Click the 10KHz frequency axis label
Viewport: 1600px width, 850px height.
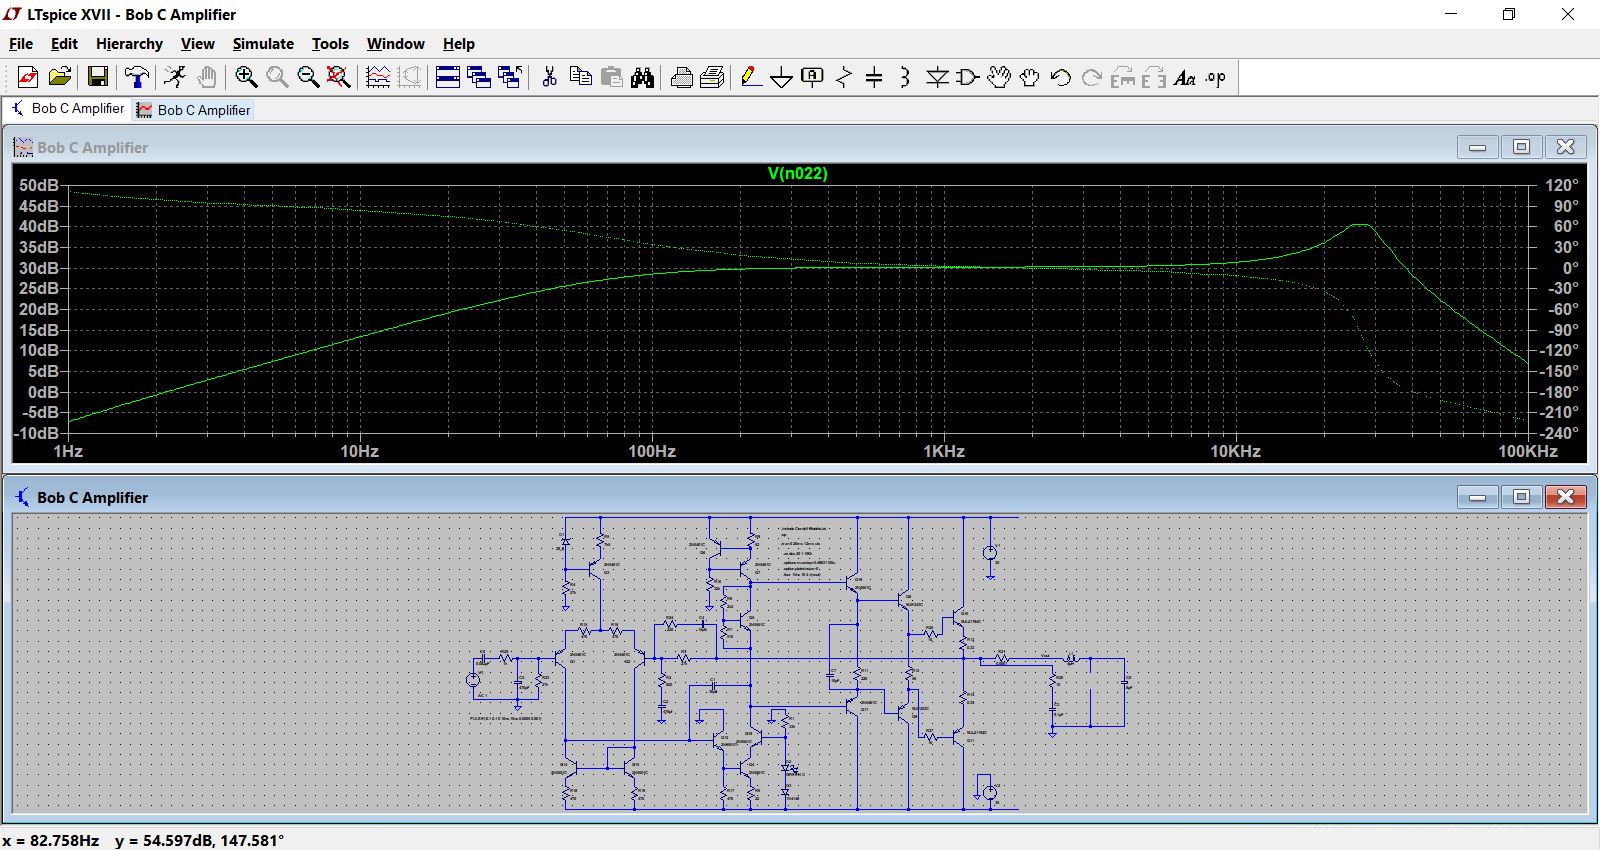click(x=1236, y=451)
